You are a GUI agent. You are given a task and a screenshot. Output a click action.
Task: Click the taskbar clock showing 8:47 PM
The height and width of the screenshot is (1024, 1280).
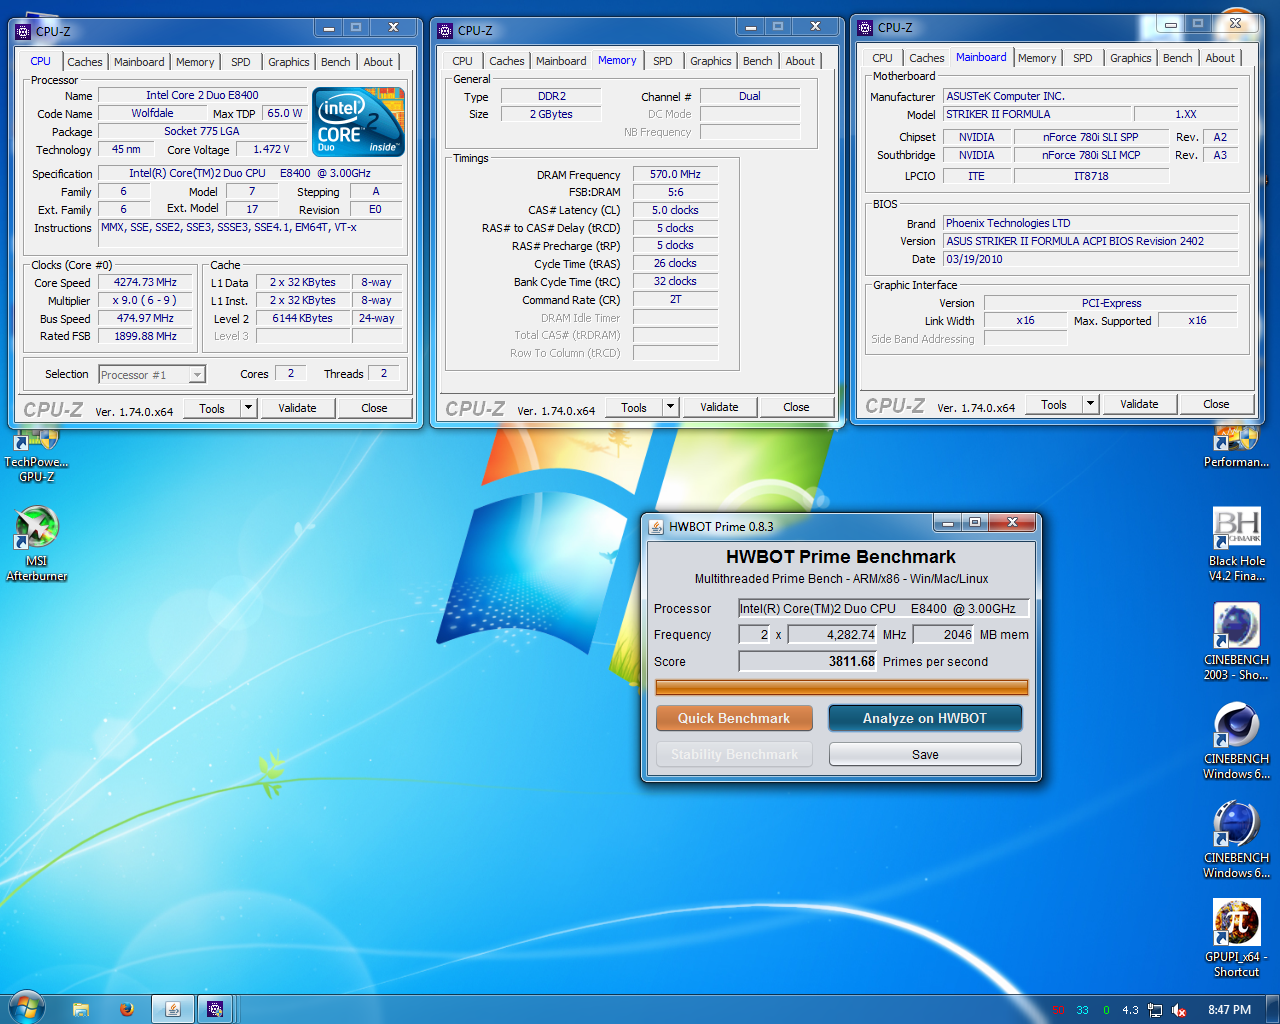tap(1229, 1010)
